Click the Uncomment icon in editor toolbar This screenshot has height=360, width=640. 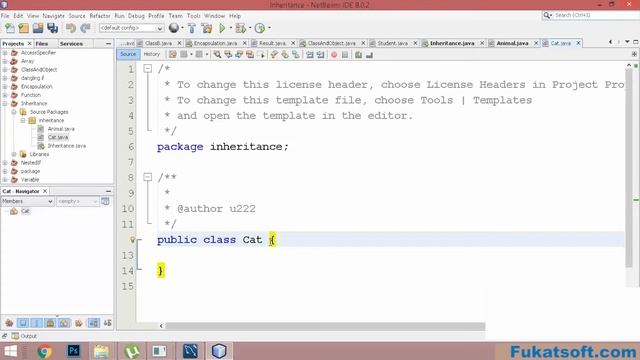click(369, 54)
